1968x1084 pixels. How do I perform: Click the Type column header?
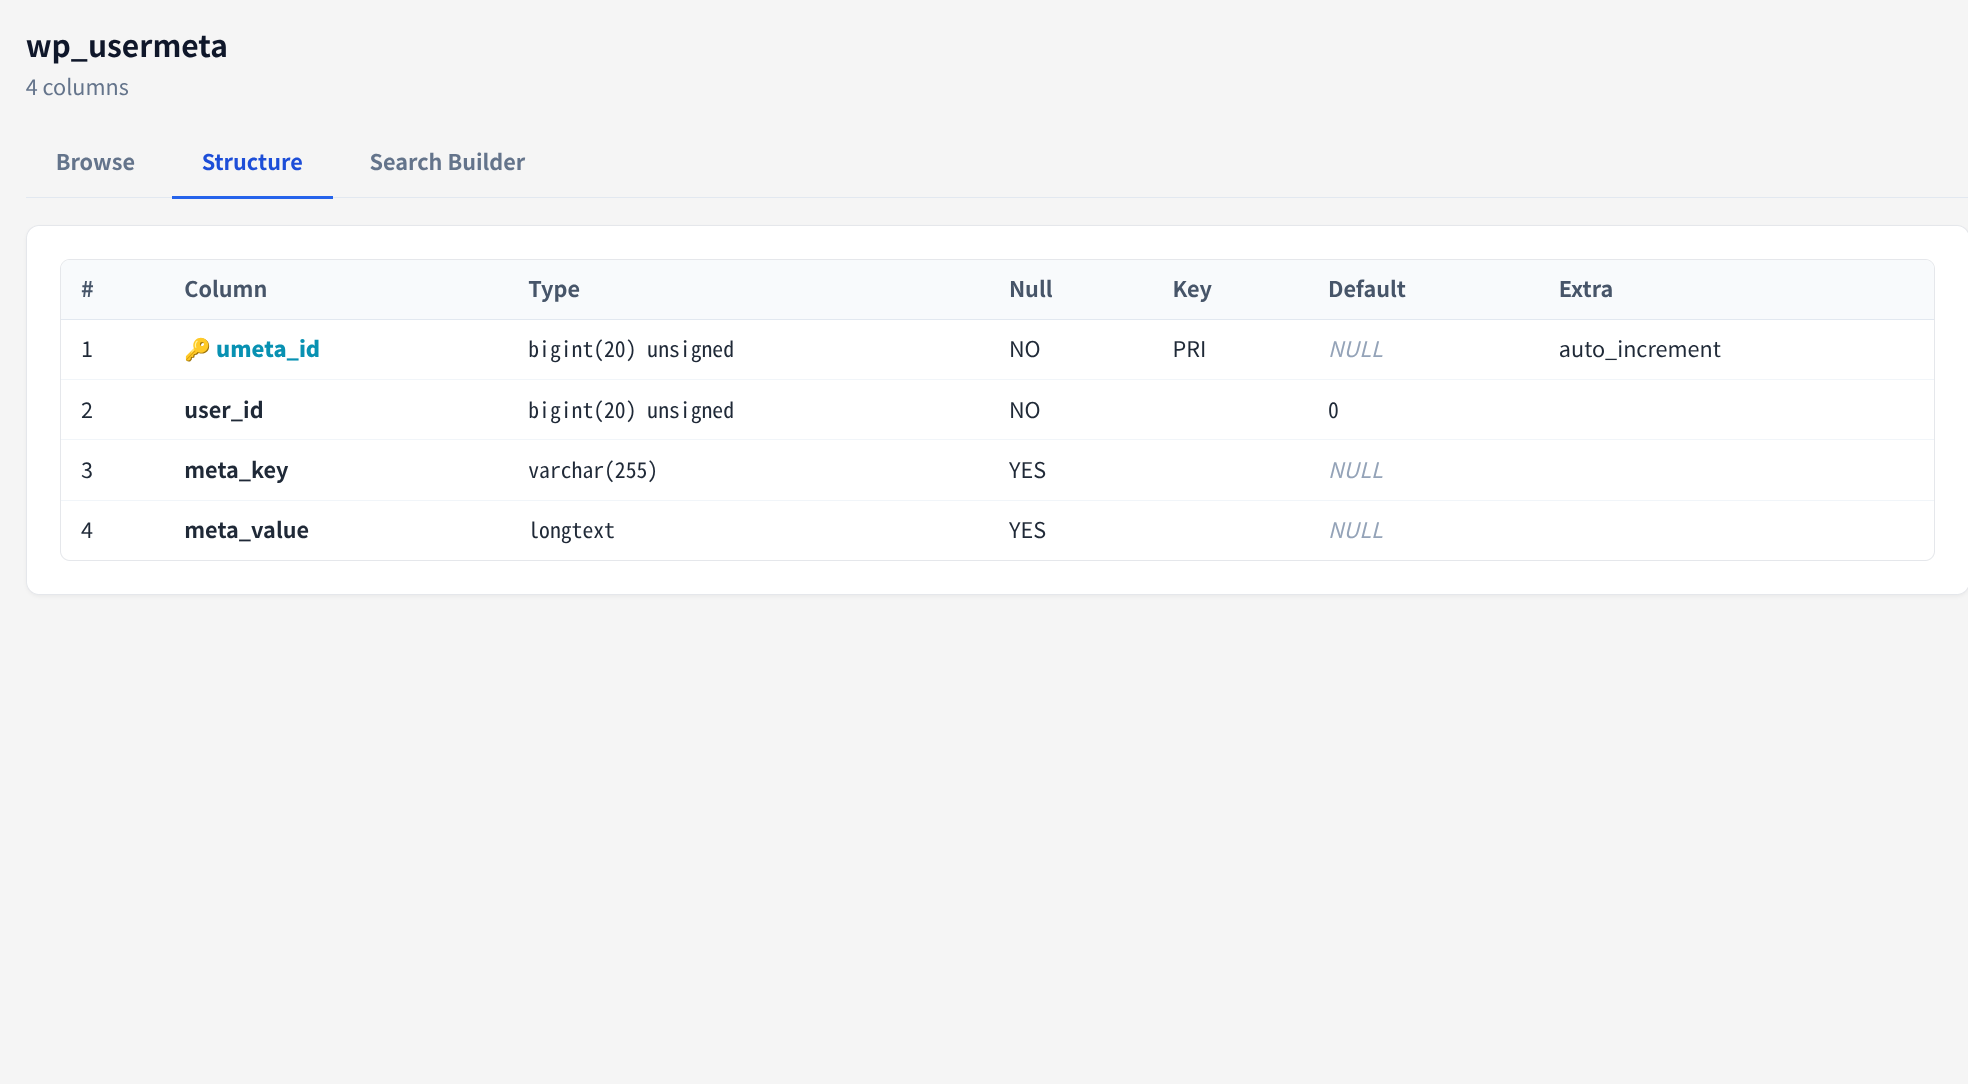(x=553, y=289)
